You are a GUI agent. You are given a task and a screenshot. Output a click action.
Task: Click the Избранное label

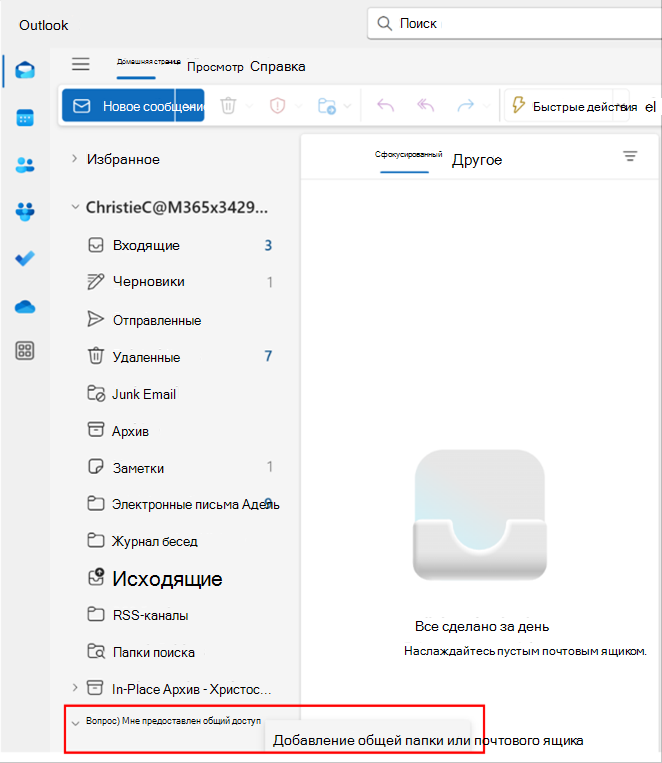[x=123, y=159]
